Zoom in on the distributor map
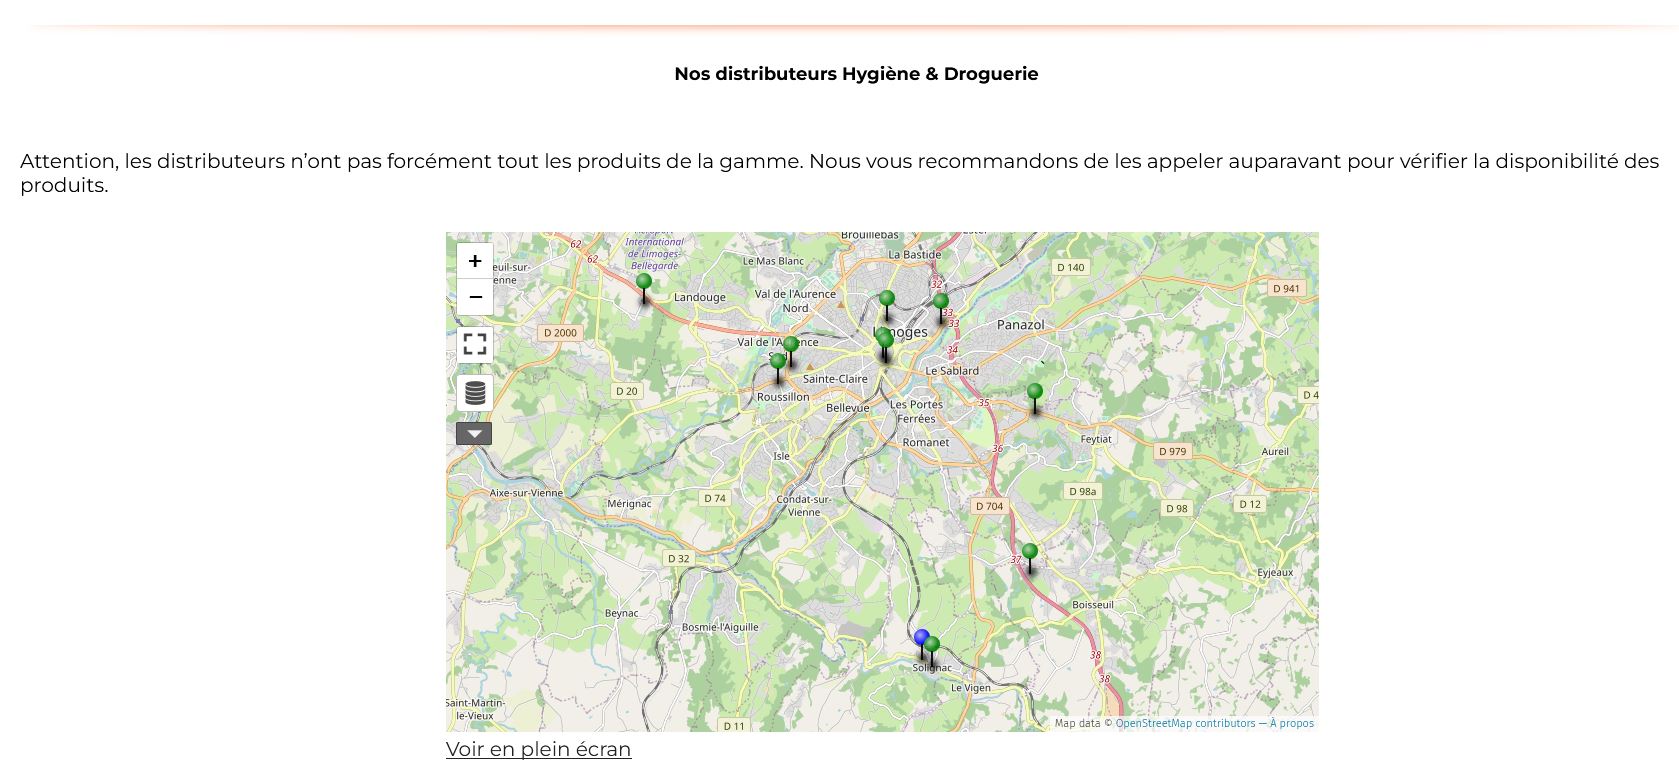This screenshot has width=1679, height=770. click(475, 261)
